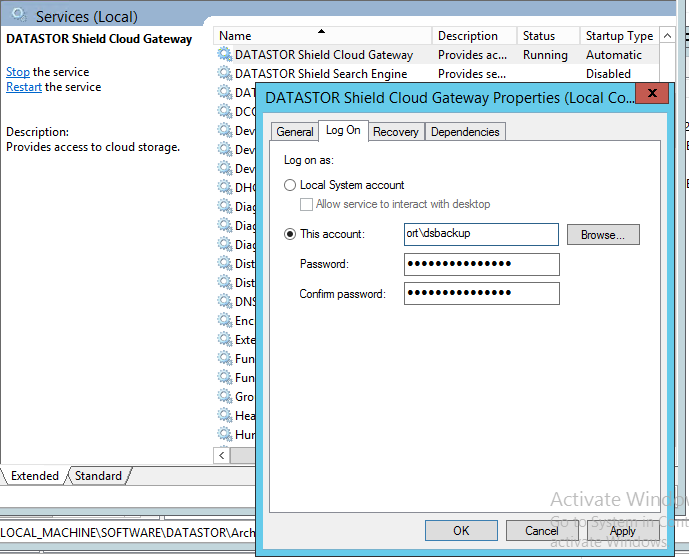Switch to the General tab
The width and height of the screenshot is (689, 559).
(x=294, y=132)
